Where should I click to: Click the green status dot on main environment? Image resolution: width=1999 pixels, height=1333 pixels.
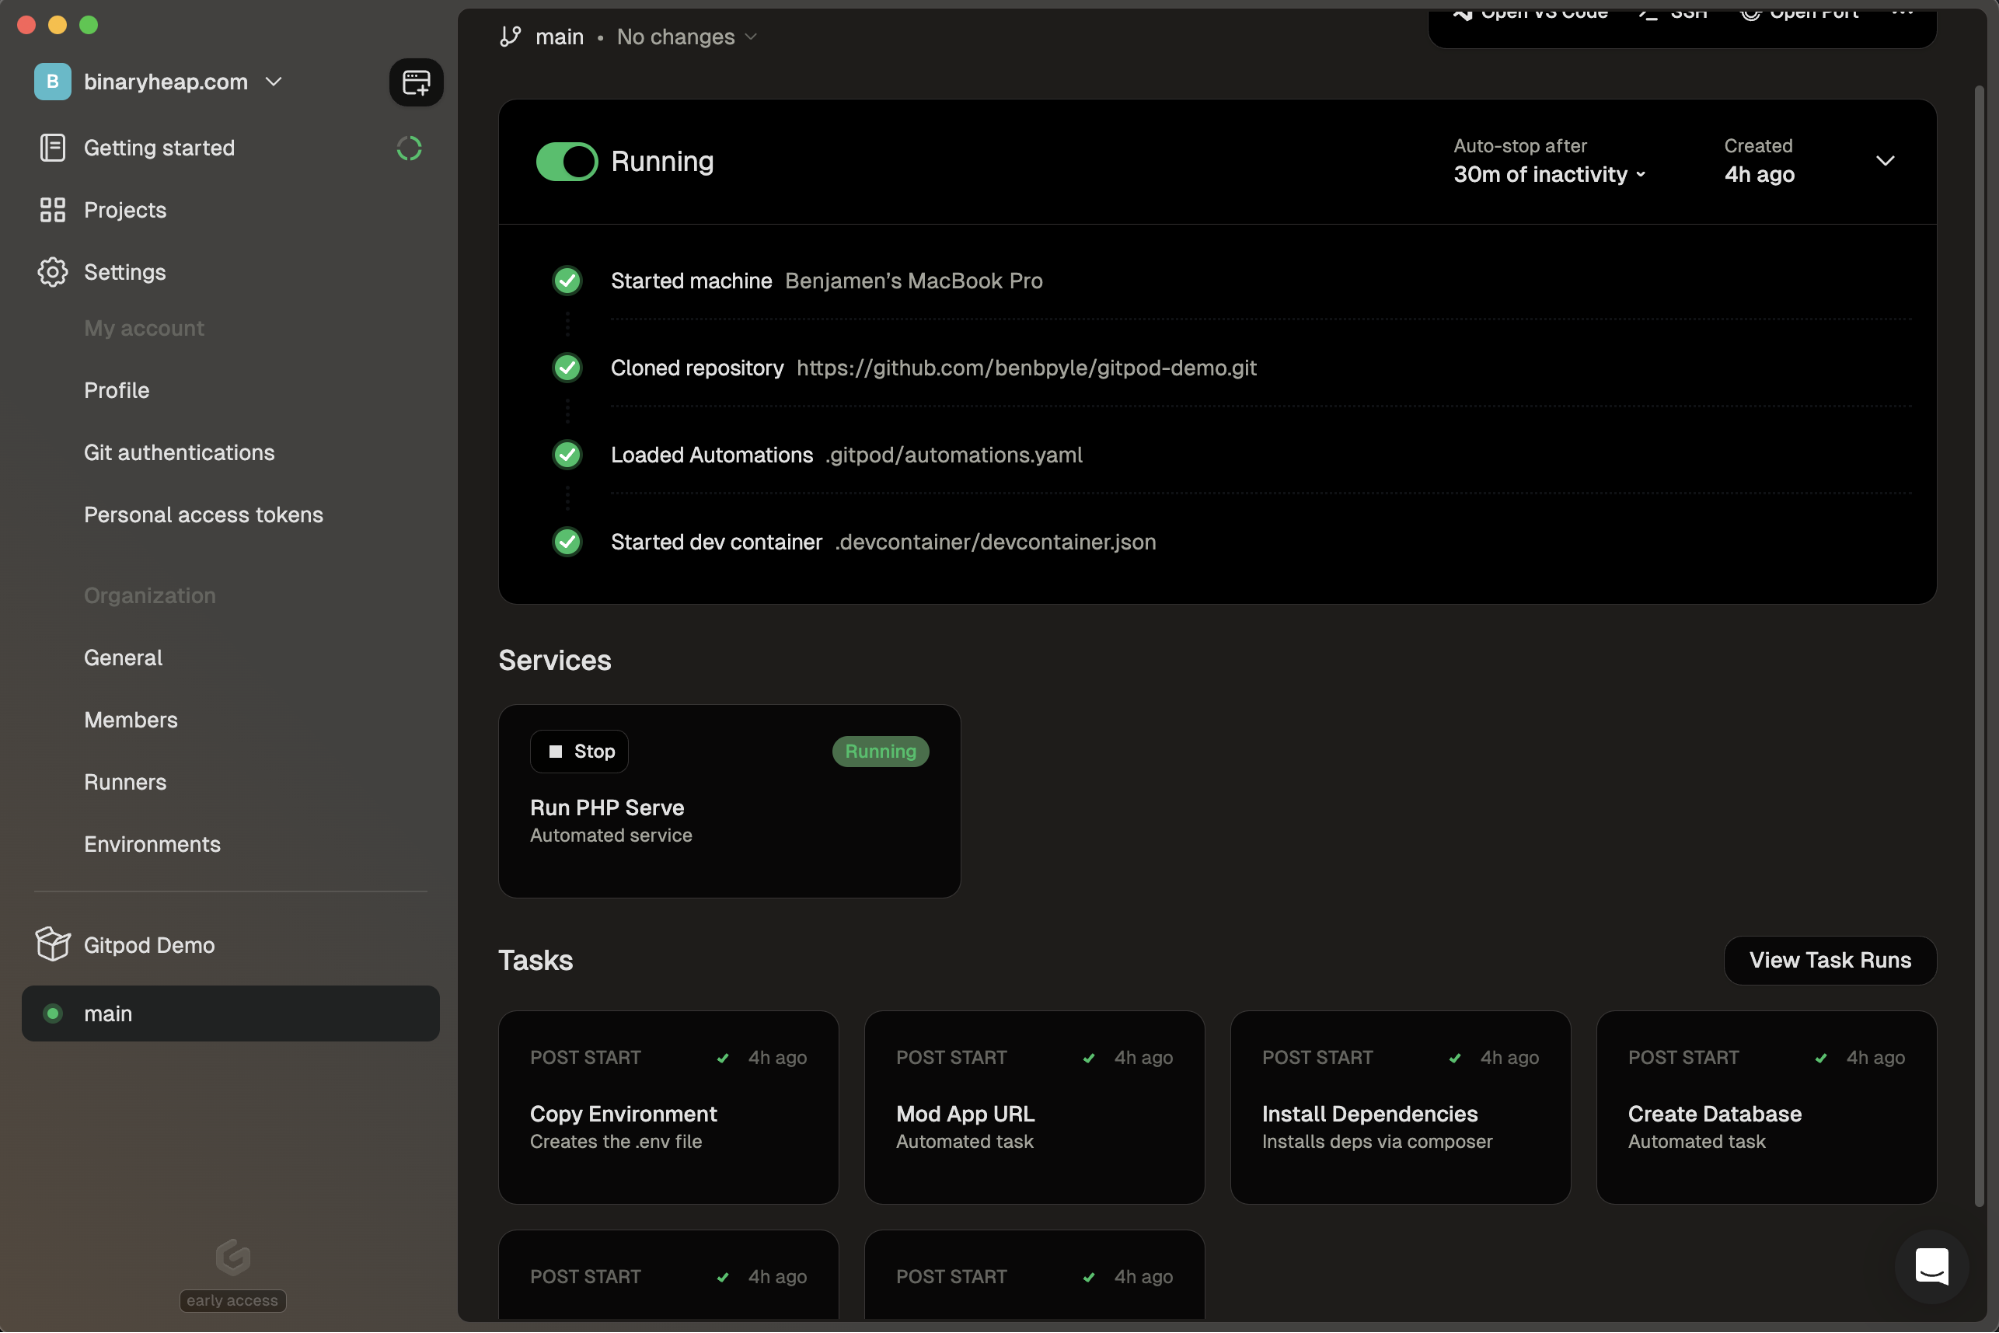click(x=53, y=1013)
